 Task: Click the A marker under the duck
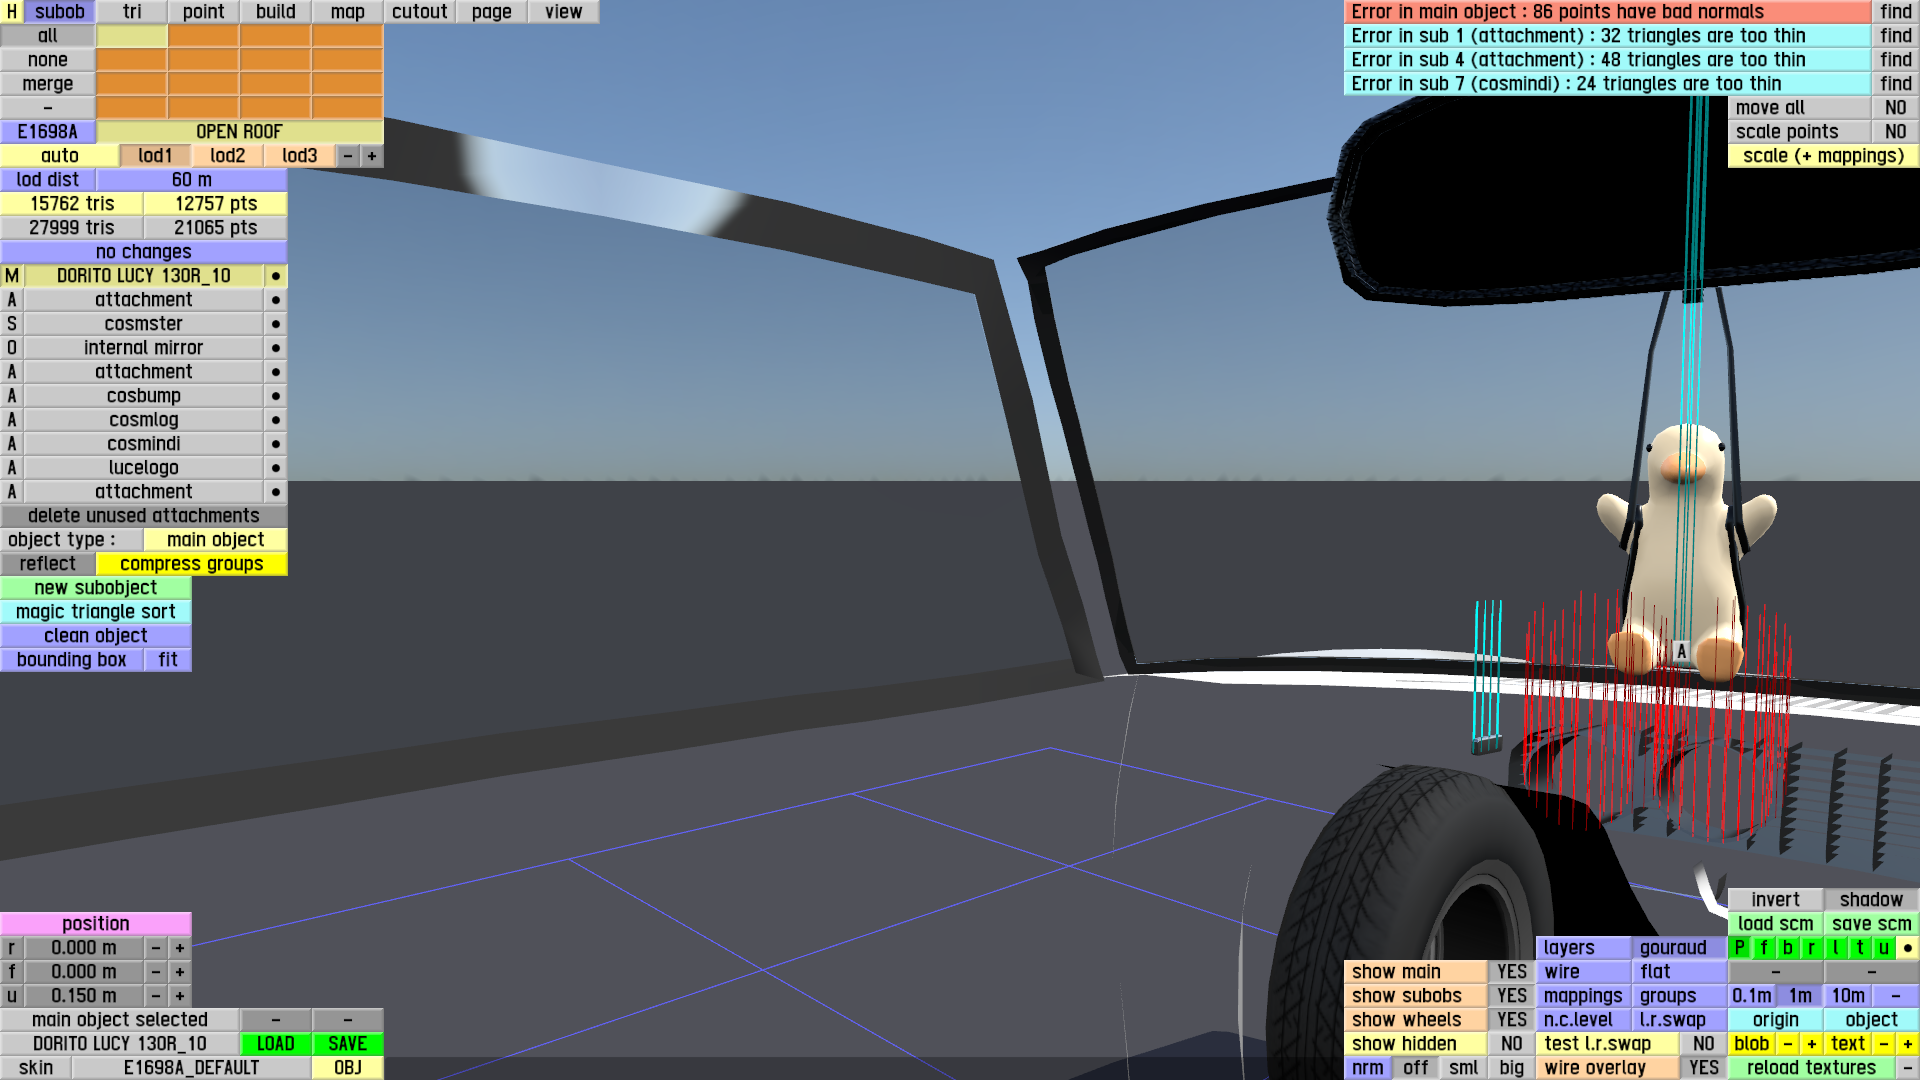[x=1681, y=651]
